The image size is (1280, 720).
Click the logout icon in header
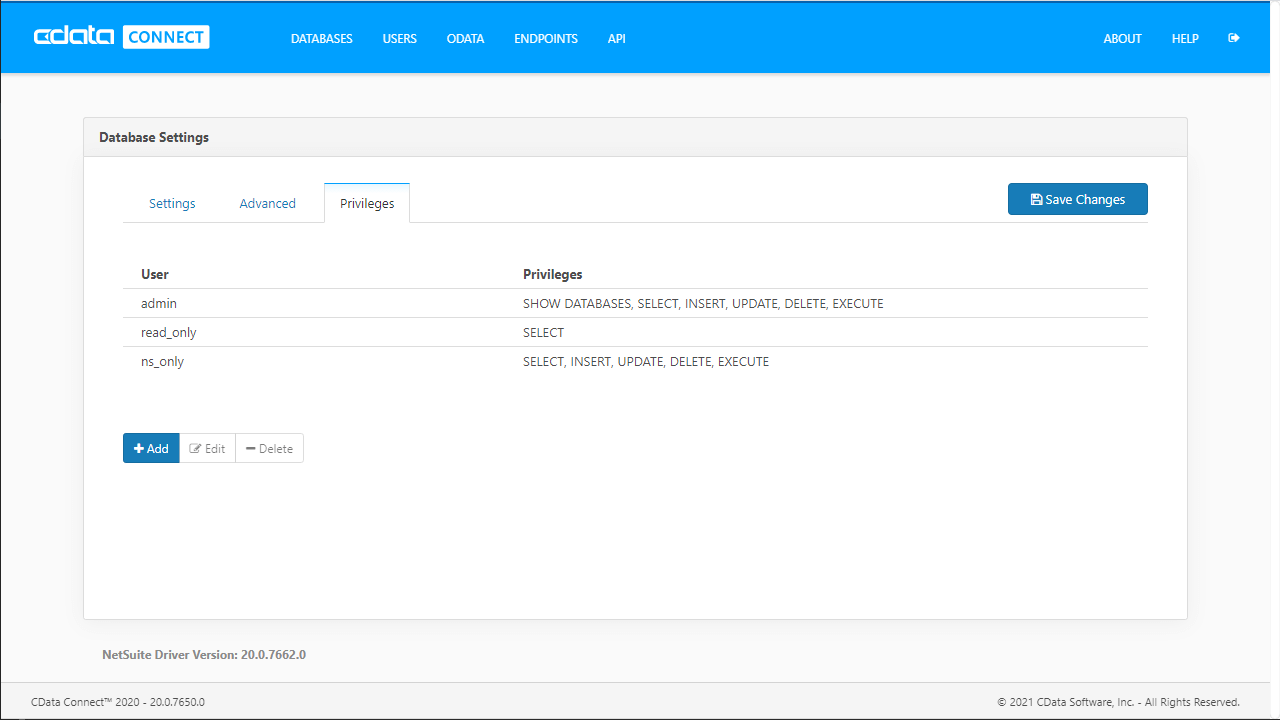pyautogui.click(x=1233, y=38)
